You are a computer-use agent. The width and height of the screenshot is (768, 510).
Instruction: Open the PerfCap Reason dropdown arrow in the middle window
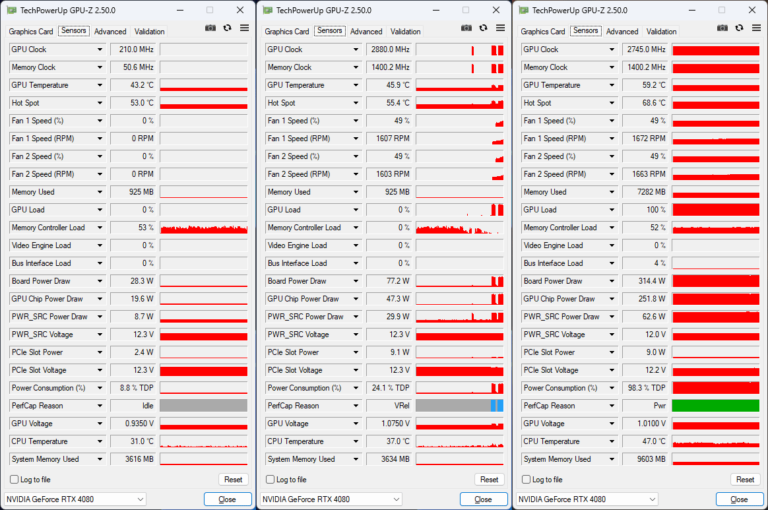(x=355, y=406)
